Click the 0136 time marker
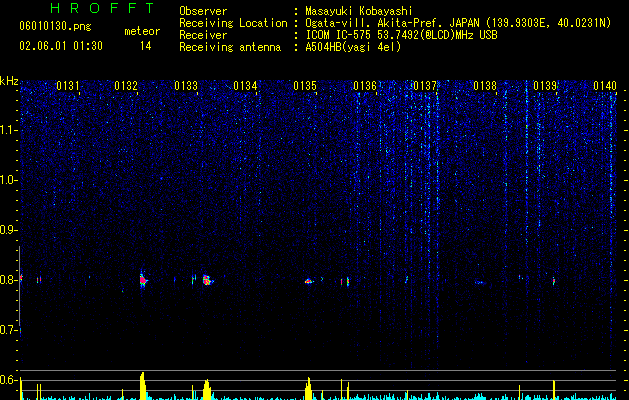629x400 pixels. [x=365, y=86]
